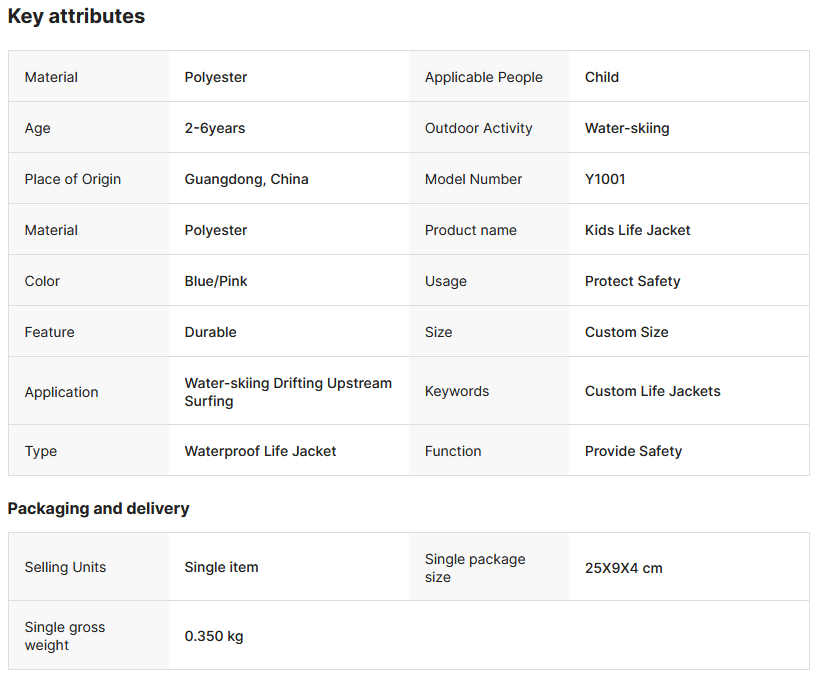This screenshot has width=817, height=682.
Task: Click the Provide Safety function value
Action: pos(633,451)
